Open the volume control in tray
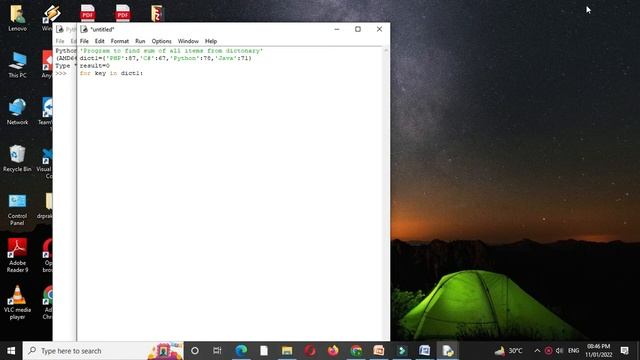Image resolution: width=640 pixels, height=360 pixels. click(560, 351)
